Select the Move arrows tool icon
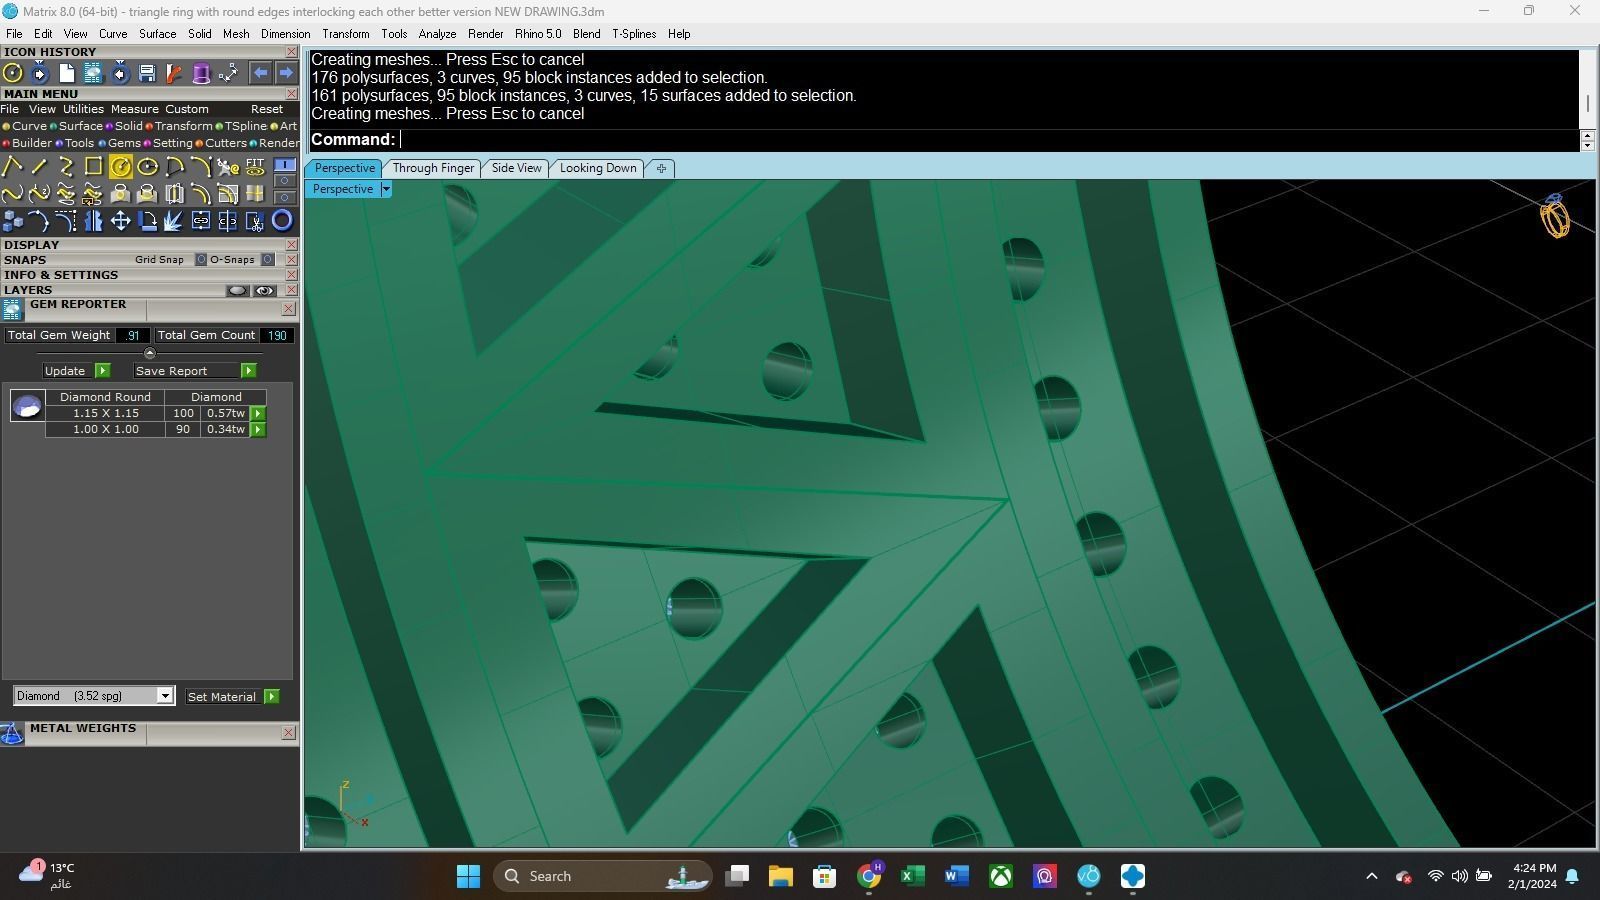This screenshot has width=1600, height=900. coord(120,220)
